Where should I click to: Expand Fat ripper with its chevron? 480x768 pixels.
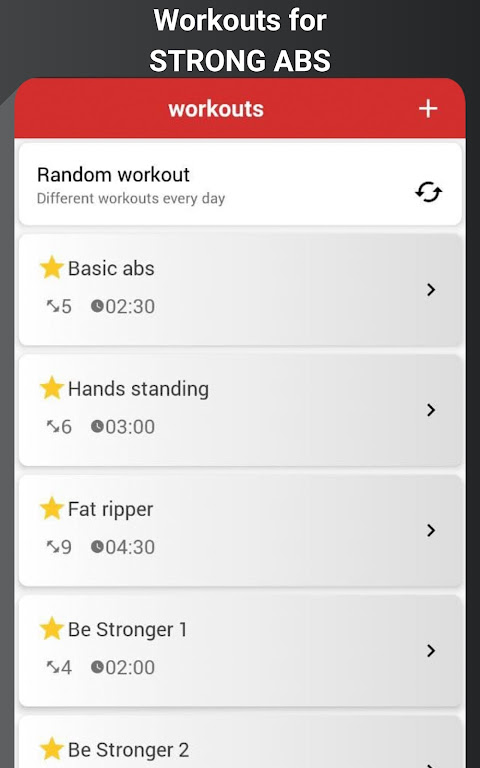pos(431,530)
